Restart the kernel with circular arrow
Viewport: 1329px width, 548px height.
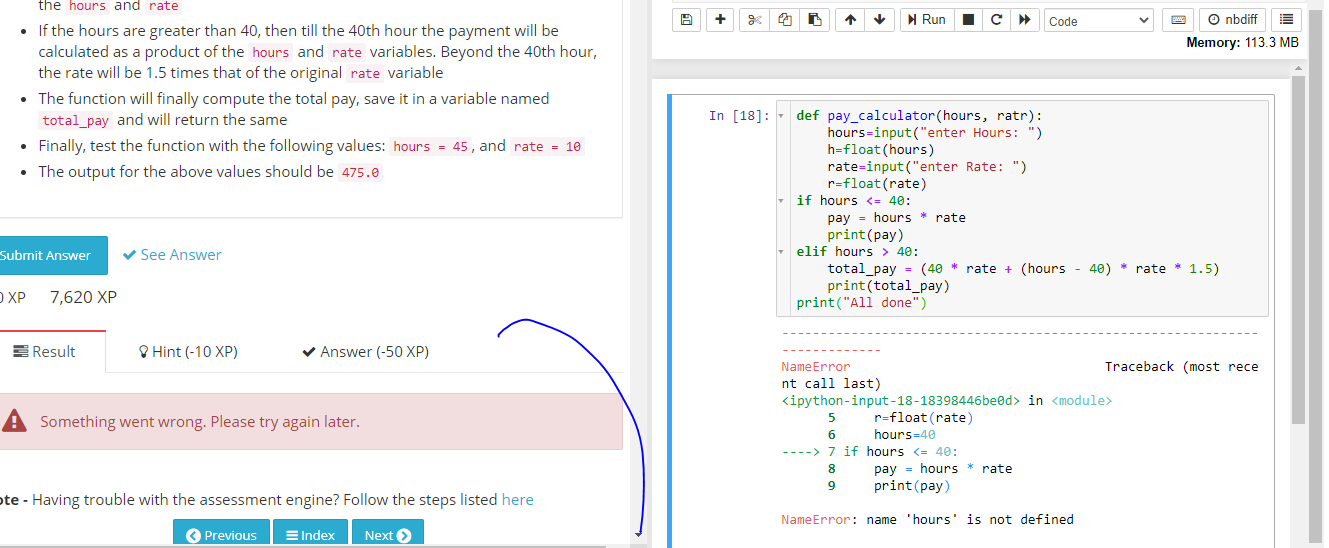996,20
